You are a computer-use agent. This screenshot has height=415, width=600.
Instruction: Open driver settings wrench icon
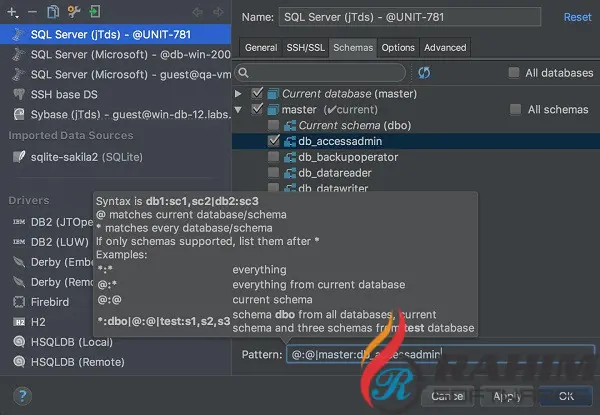(74, 12)
